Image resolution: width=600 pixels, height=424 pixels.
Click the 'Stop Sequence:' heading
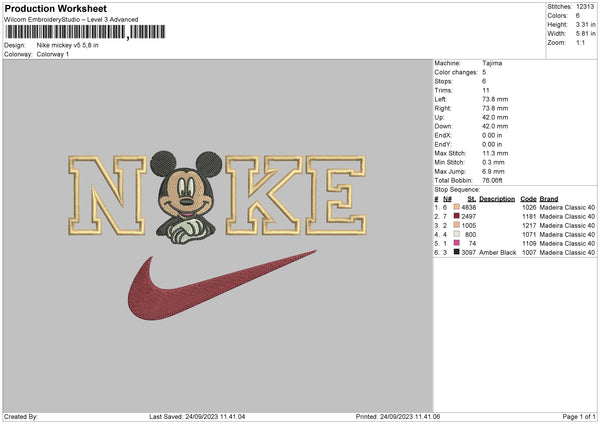[457, 190]
